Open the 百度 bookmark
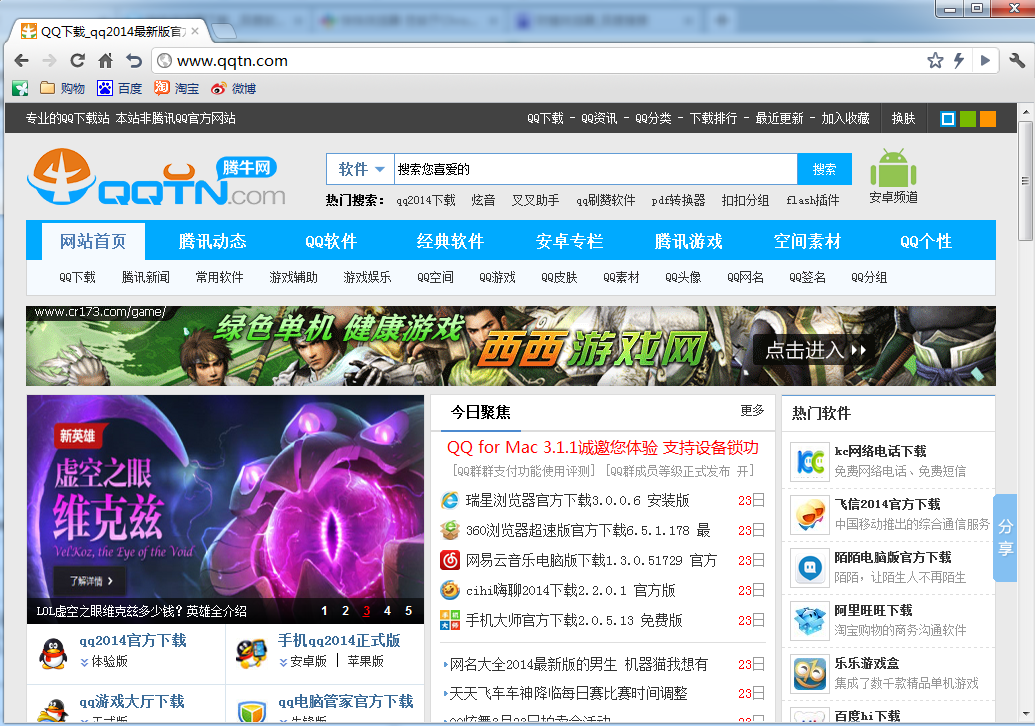The width and height of the screenshot is (1035, 726). 119,88
